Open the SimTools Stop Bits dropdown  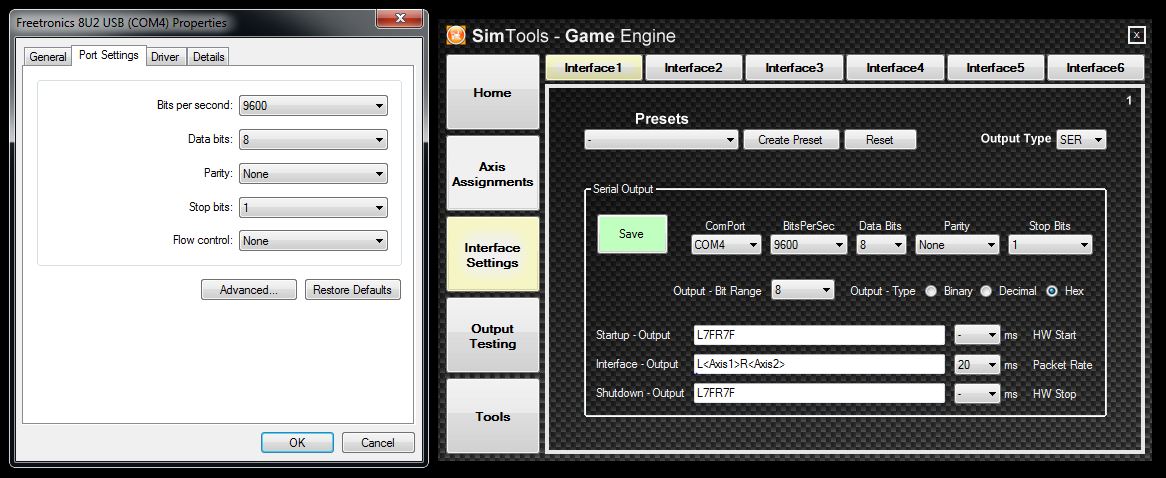(x=1050, y=245)
